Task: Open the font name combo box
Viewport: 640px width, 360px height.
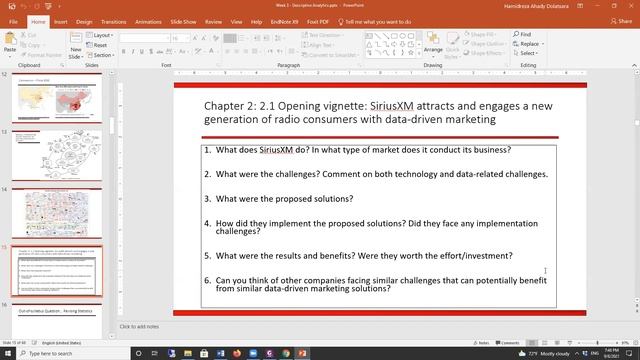Action: [145, 38]
